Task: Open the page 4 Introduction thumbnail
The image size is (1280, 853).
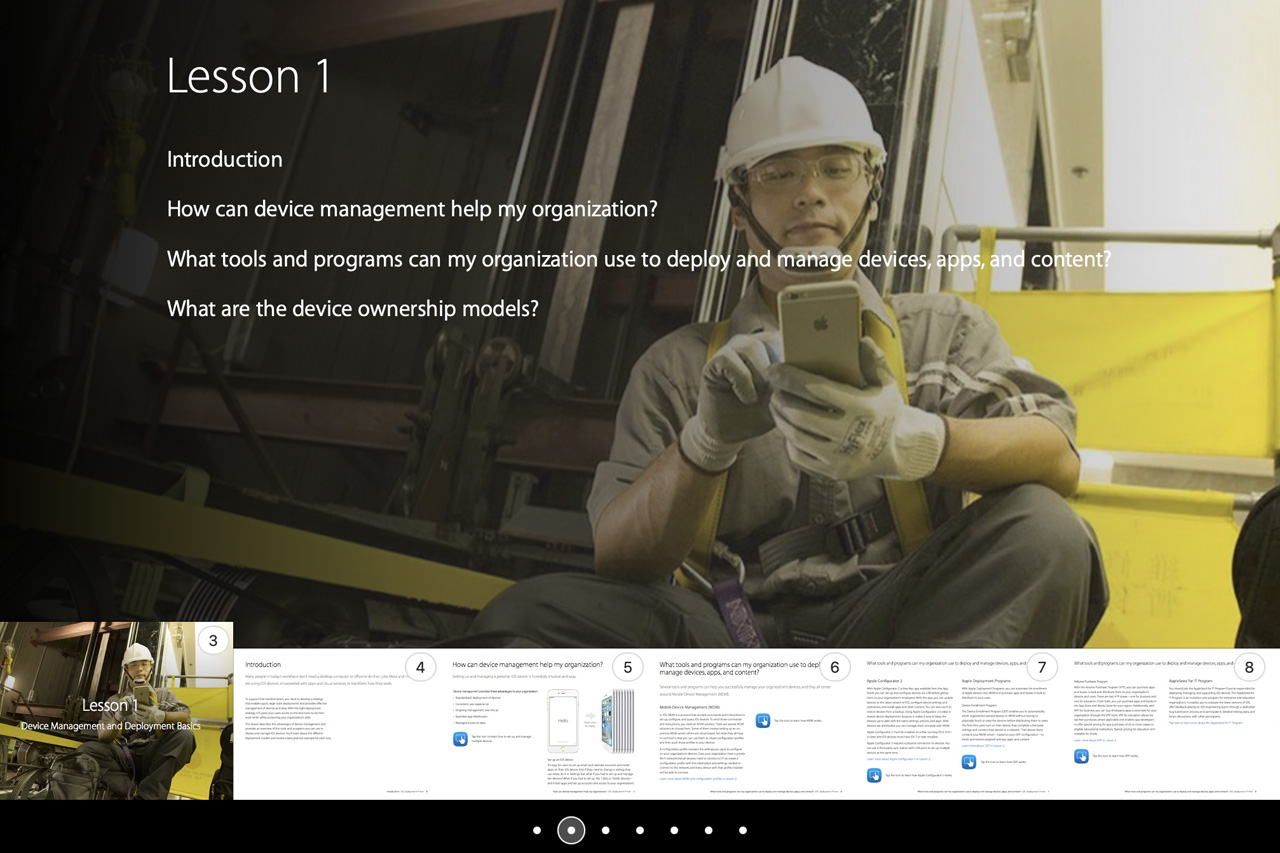Action: [x=337, y=724]
